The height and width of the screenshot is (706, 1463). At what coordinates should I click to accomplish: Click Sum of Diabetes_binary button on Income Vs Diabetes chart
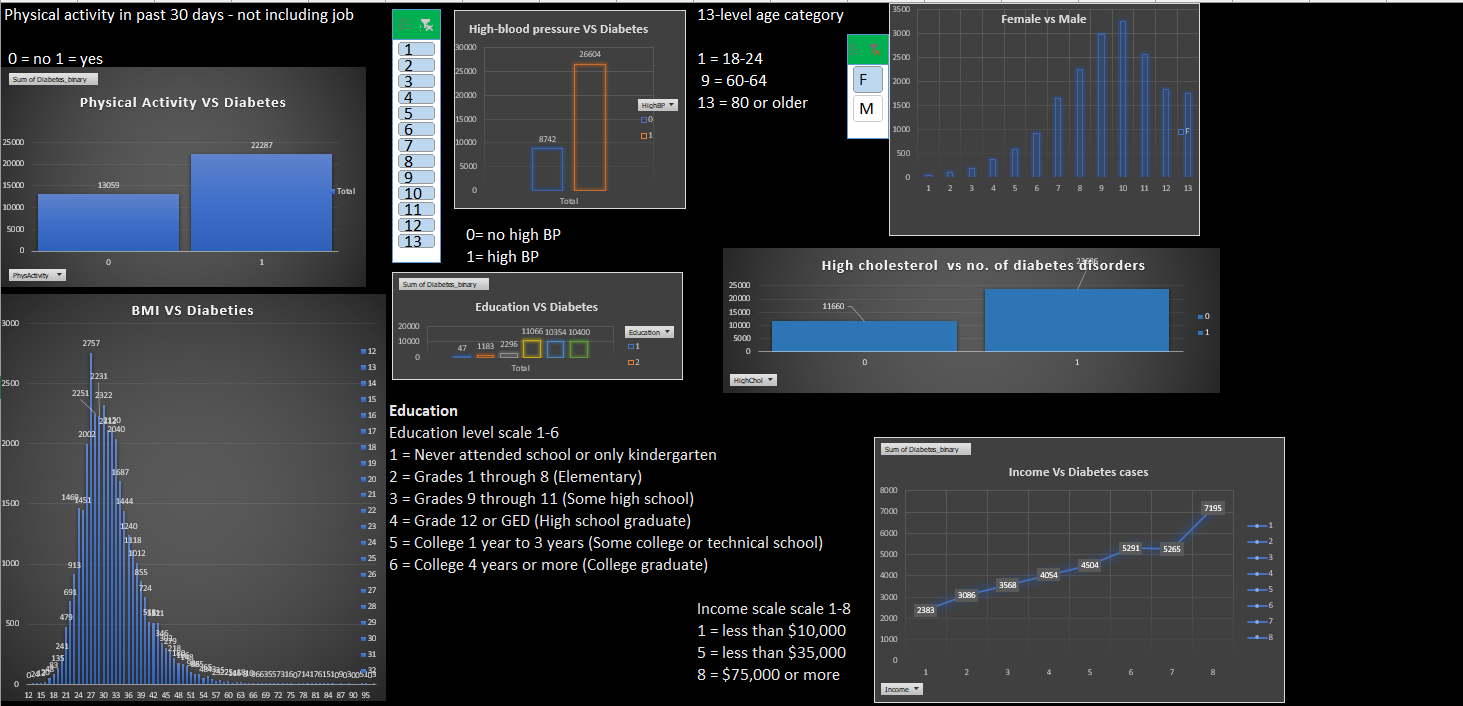tap(924, 448)
